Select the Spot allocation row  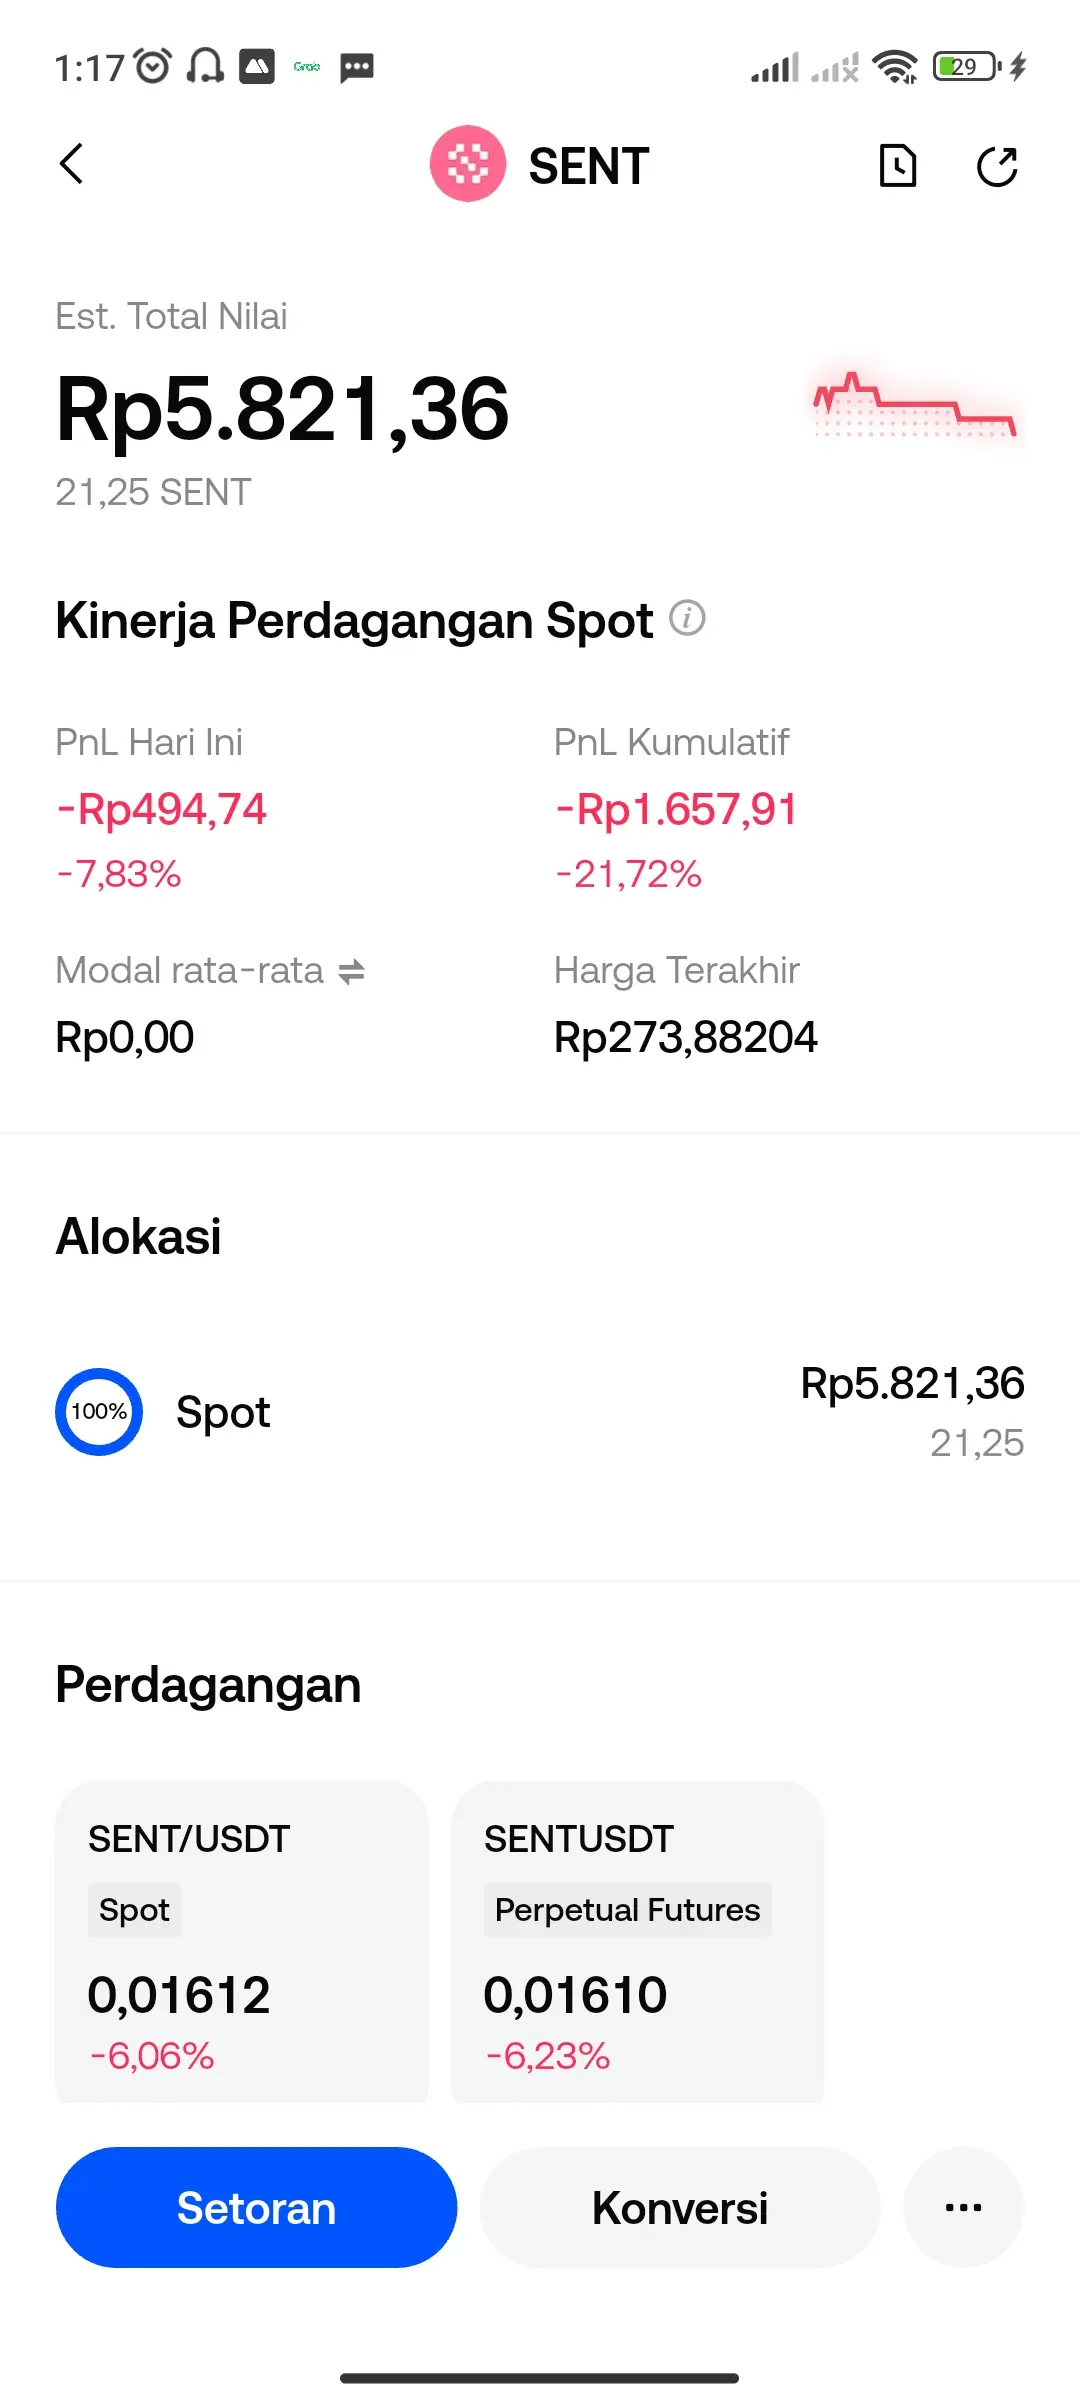pyautogui.click(x=540, y=1411)
